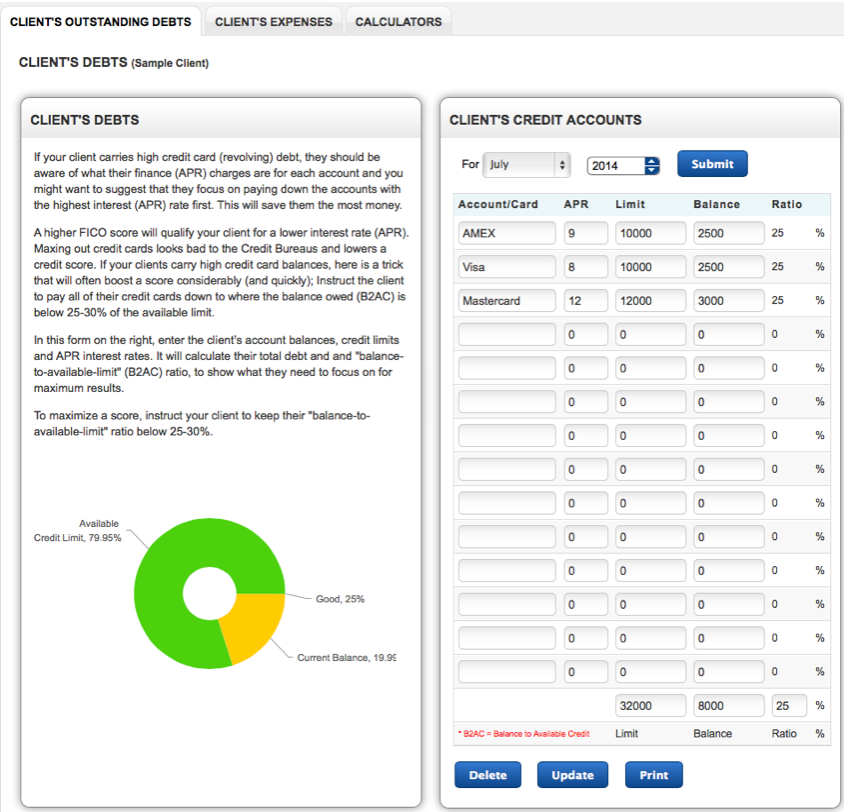Click the first empty account name field
The height and width of the screenshot is (812, 844).
tap(507, 335)
